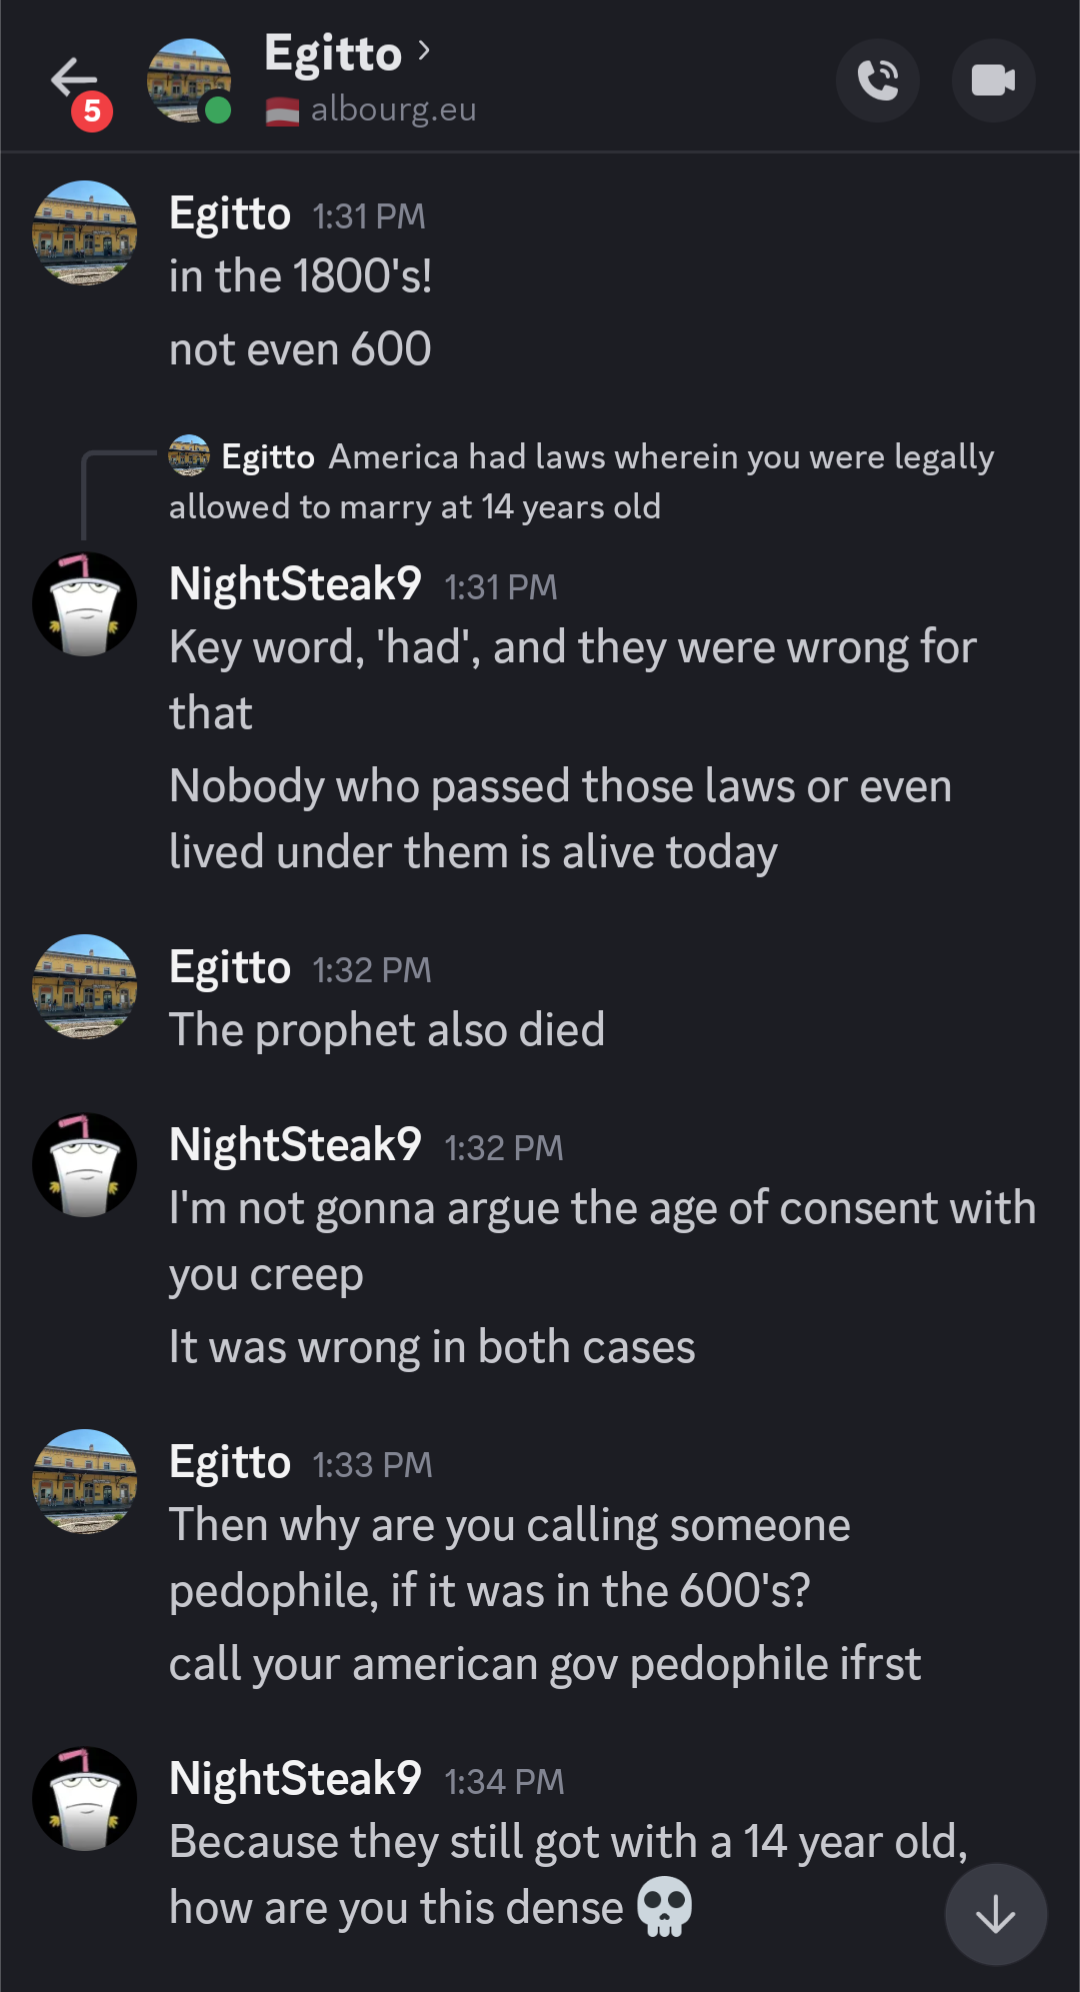Start a voice call with Egitto
1080x1992 pixels.
click(x=877, y=80)
